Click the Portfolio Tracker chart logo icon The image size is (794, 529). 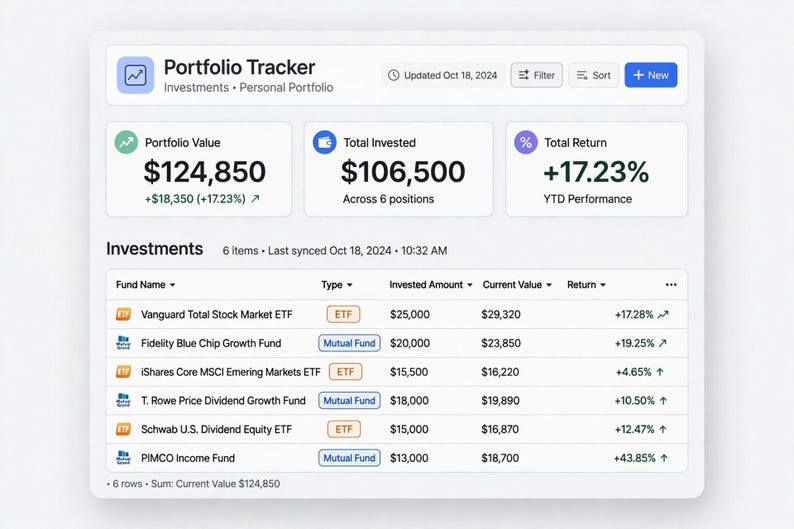coord(135,75)
